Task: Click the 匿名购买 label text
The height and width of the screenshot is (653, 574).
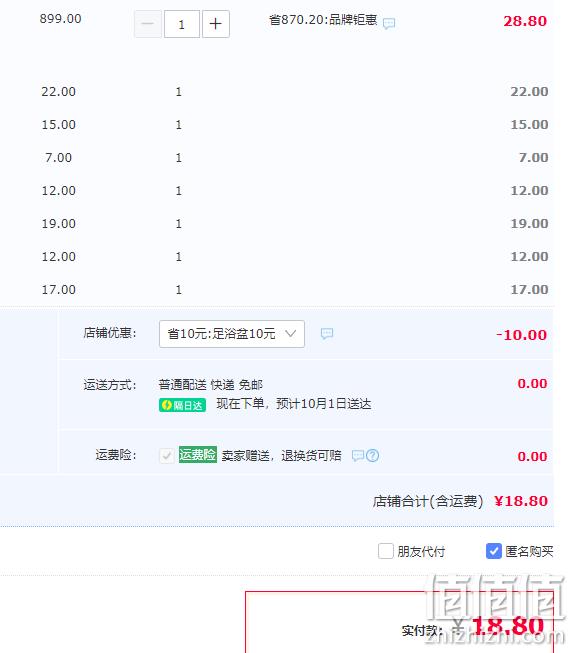Action: point(529,551)
